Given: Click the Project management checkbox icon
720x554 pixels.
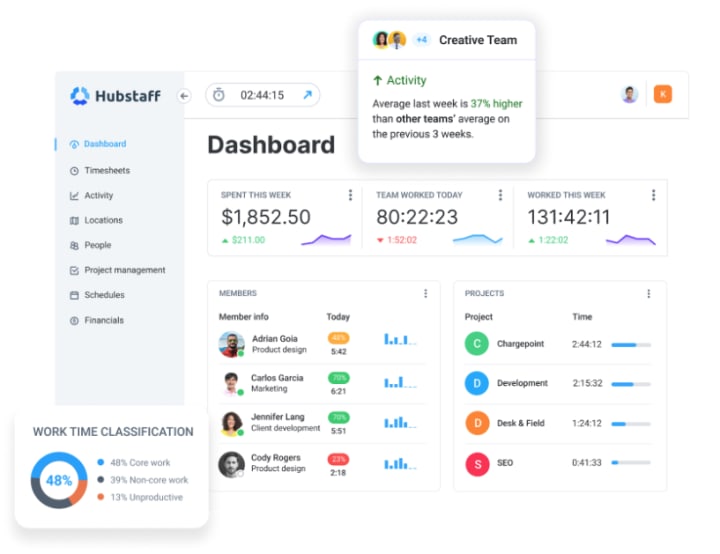Looking at the screenshot, I should tap(74, 271).
